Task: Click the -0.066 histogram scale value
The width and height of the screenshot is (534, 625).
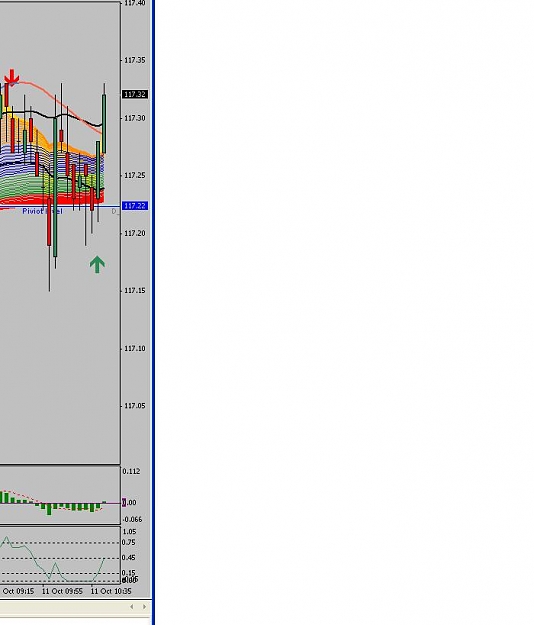Action: [132, 519]
